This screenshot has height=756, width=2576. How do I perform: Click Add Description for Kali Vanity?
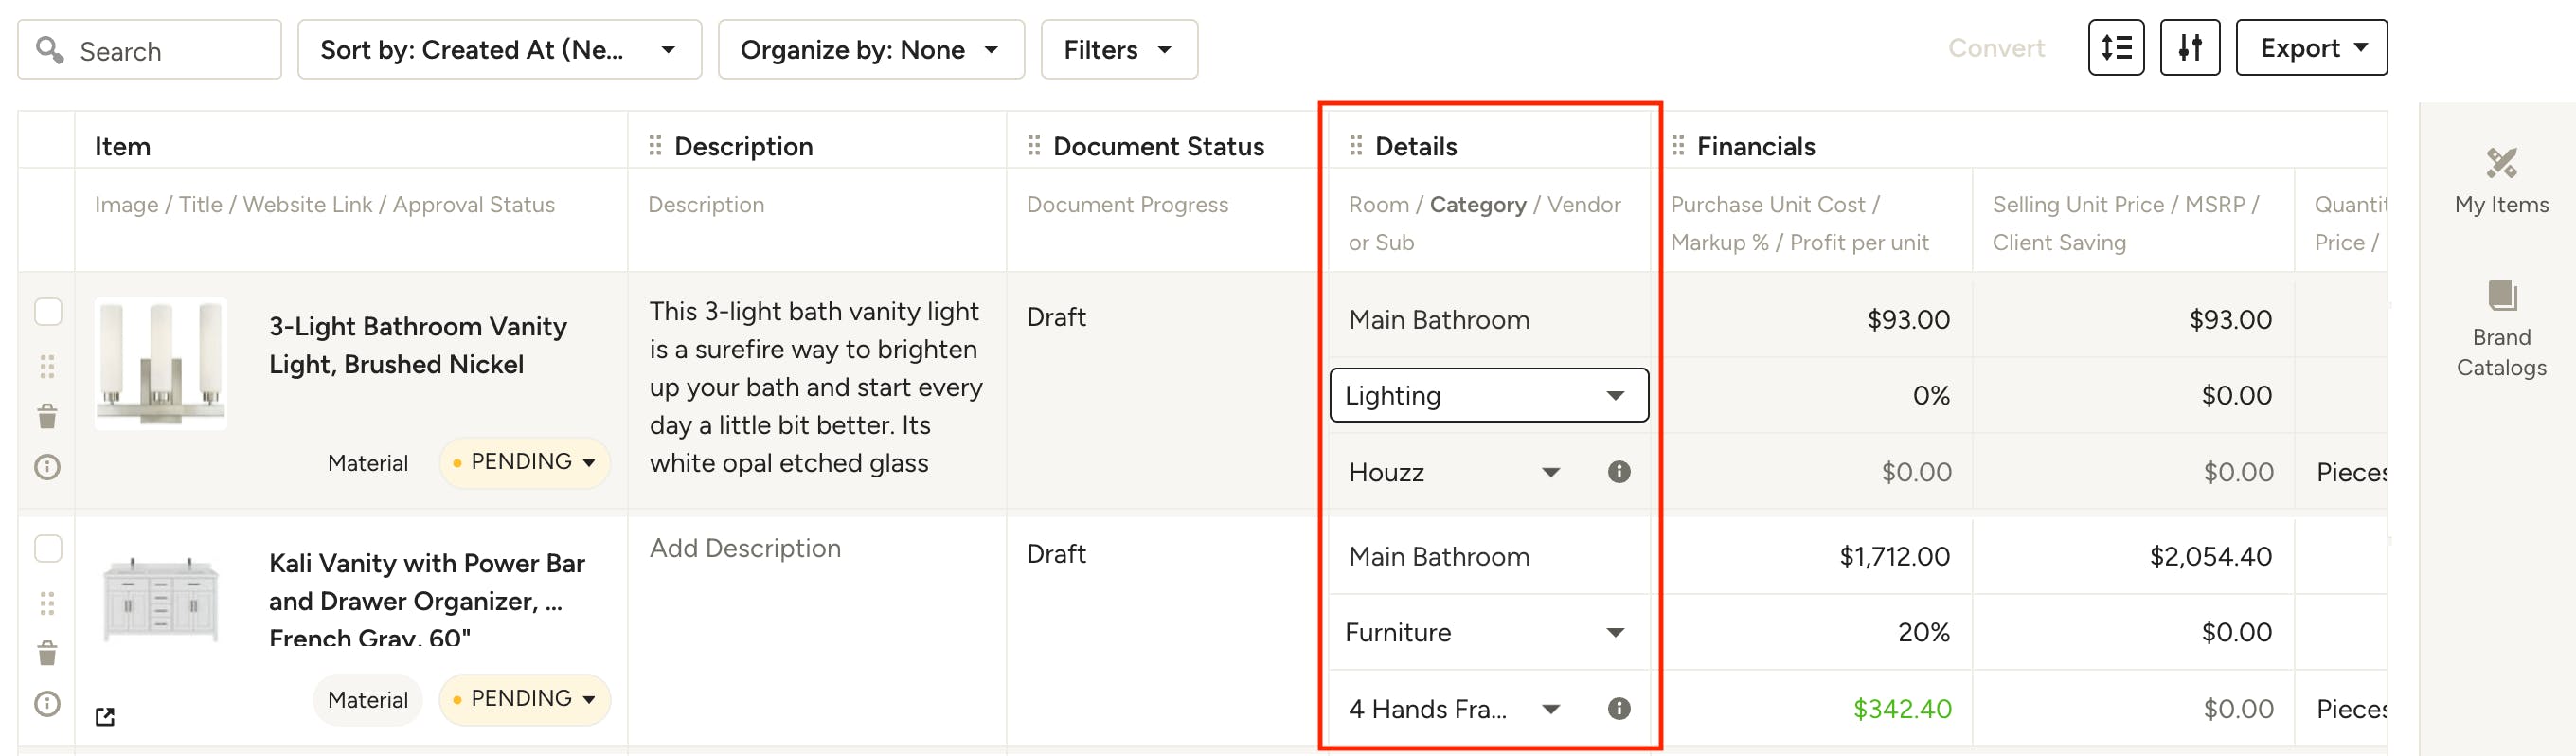coord(745,548)
